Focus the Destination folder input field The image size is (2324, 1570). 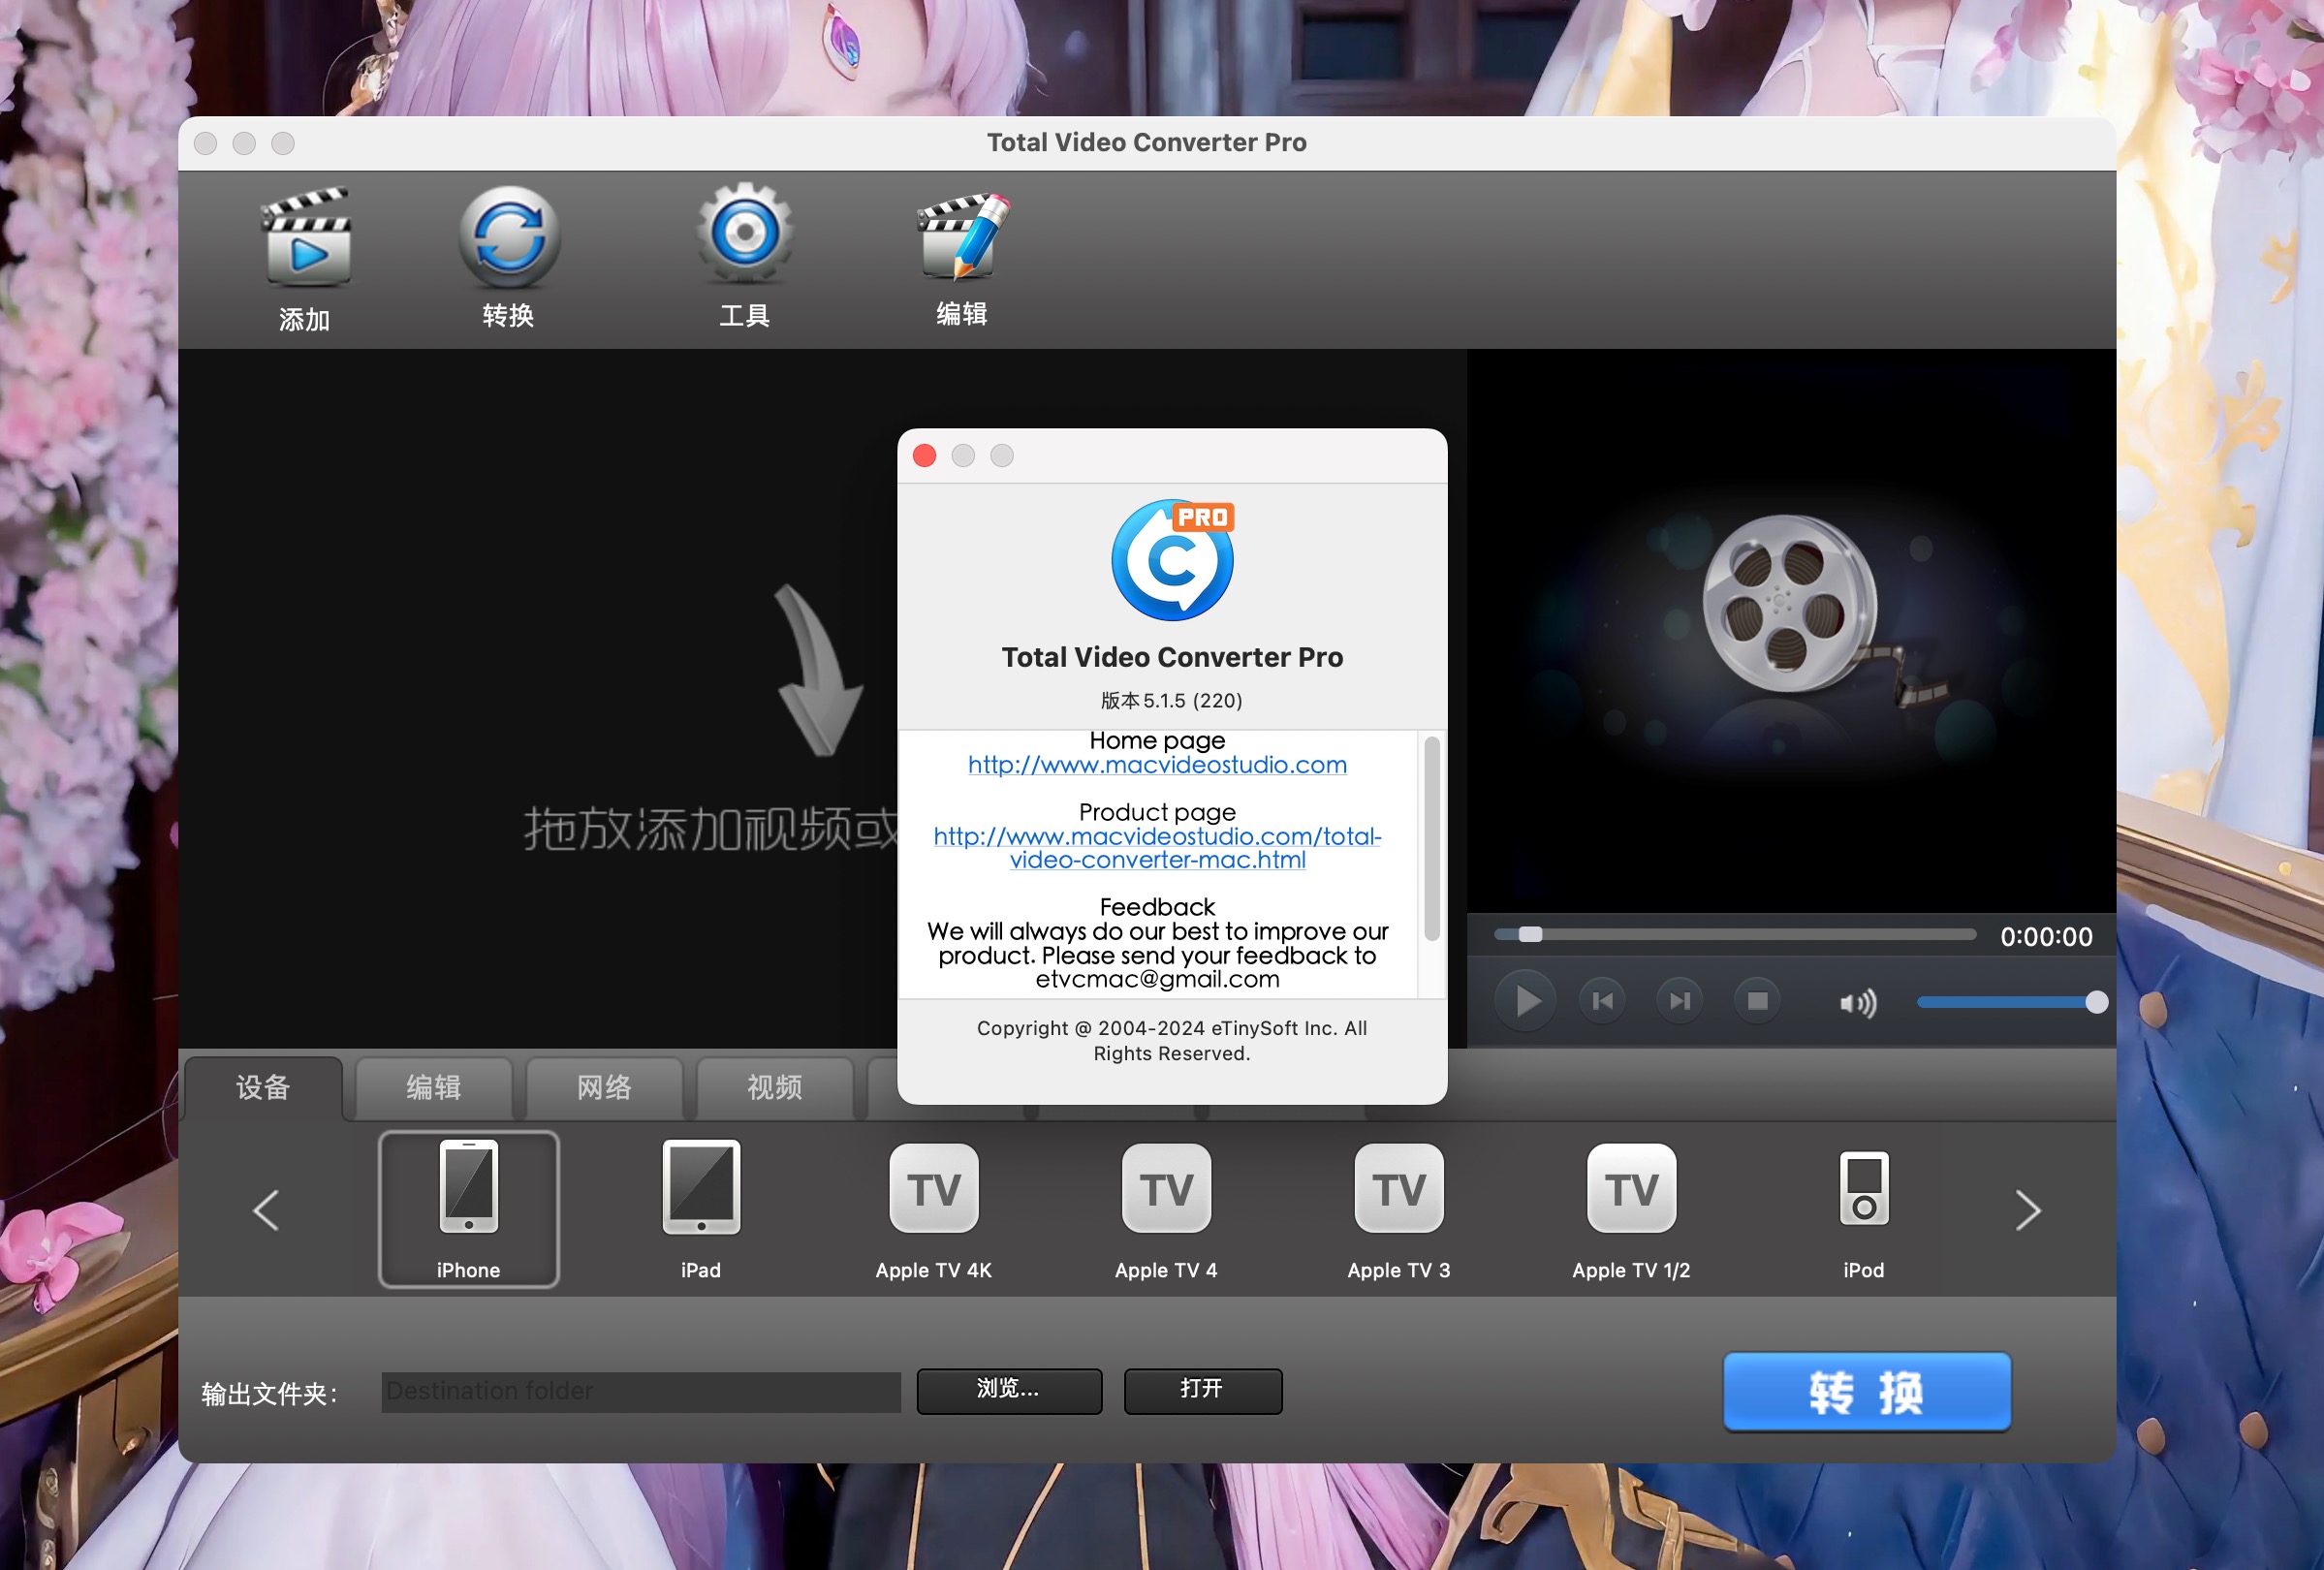click(x=641, y=1392)
